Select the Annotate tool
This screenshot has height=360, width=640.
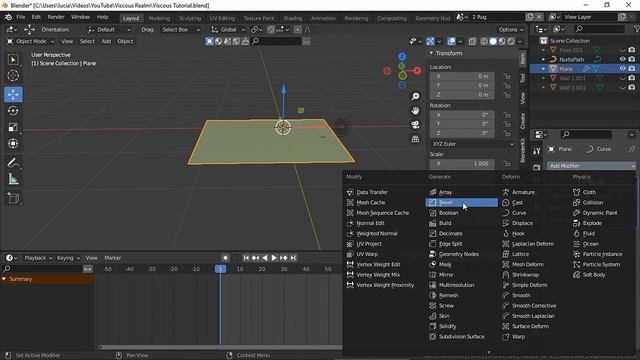(x=13, y=162)
